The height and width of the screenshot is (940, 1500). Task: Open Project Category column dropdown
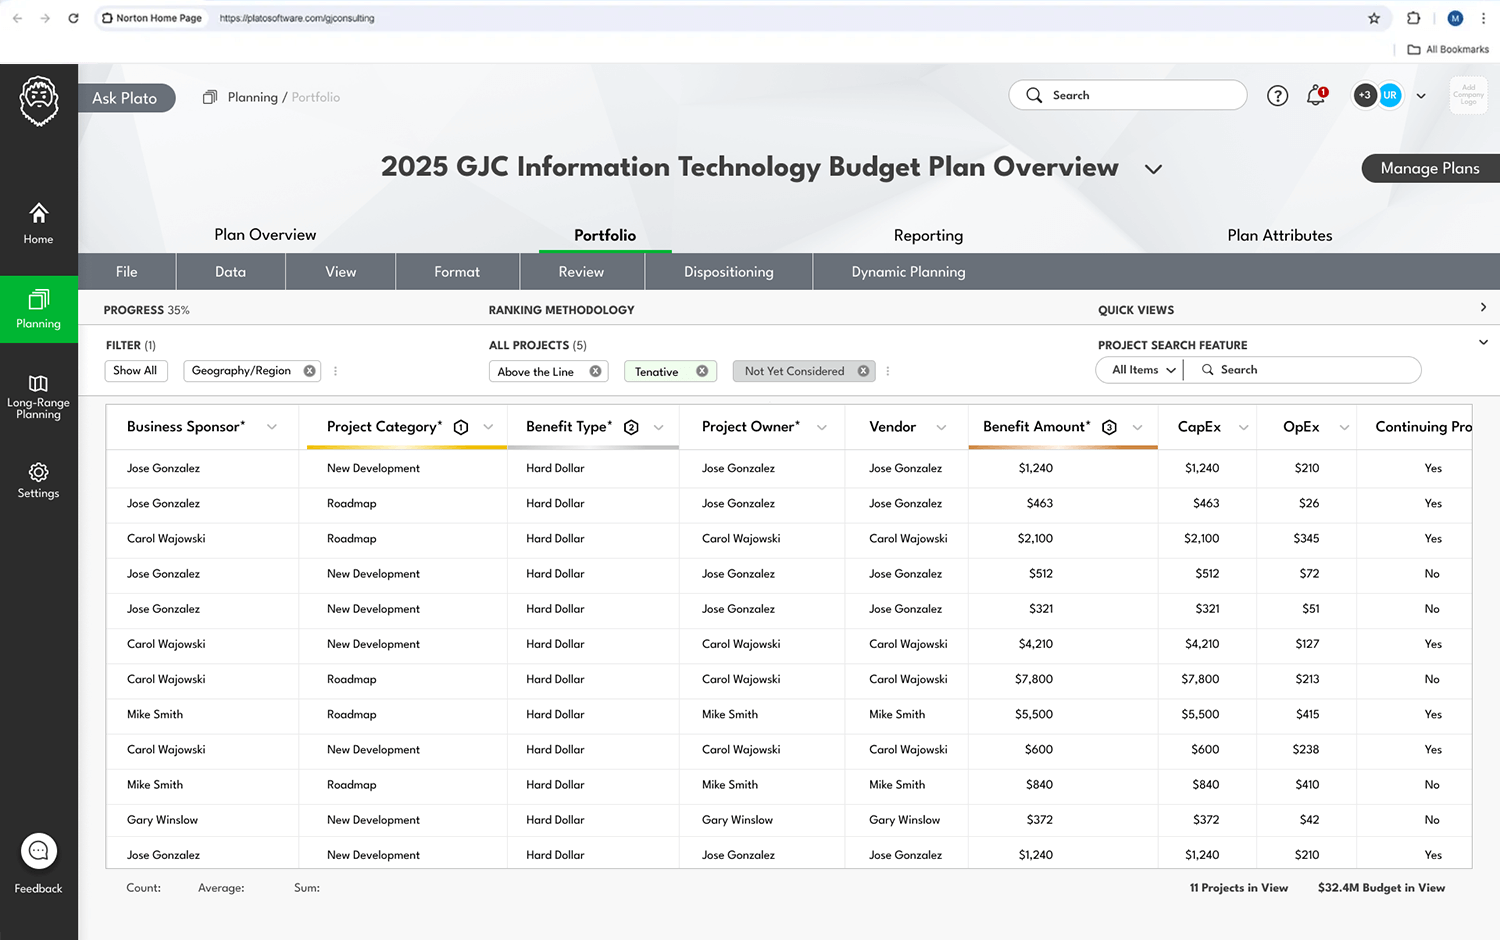point(488,427)
